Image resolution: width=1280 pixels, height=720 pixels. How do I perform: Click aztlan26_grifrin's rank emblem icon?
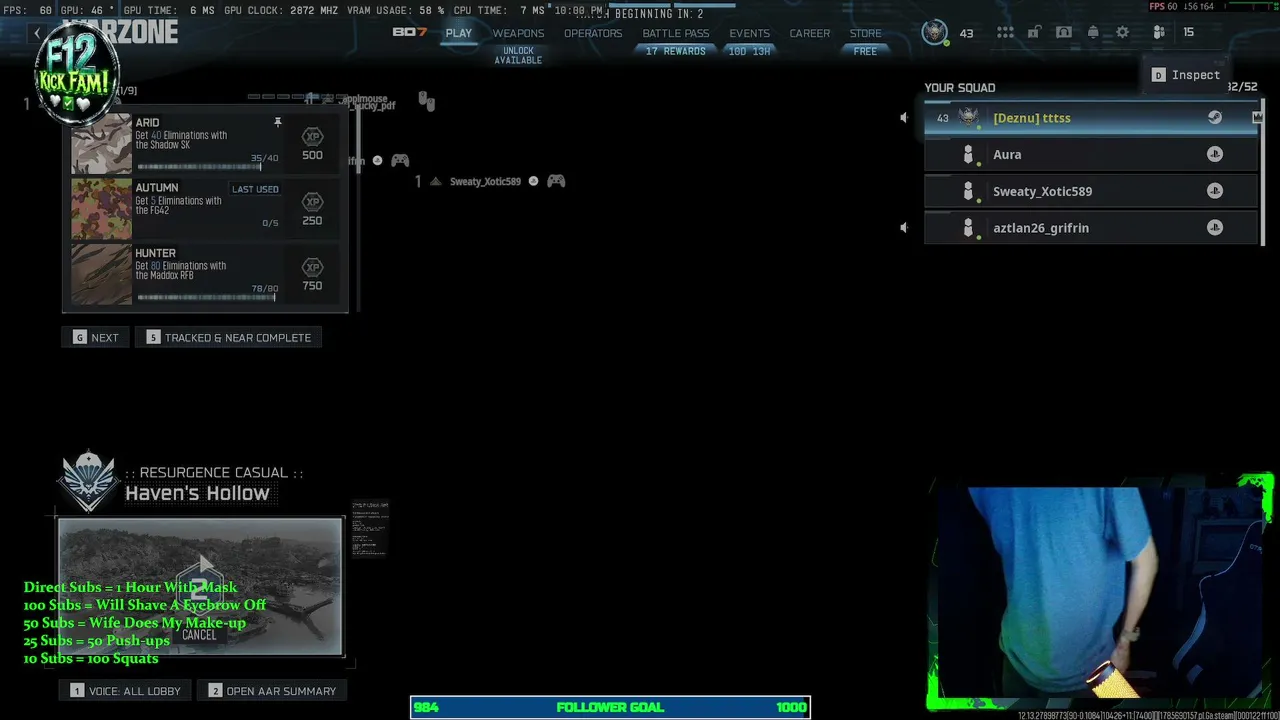pyautogui.click(x=967, y=228)
